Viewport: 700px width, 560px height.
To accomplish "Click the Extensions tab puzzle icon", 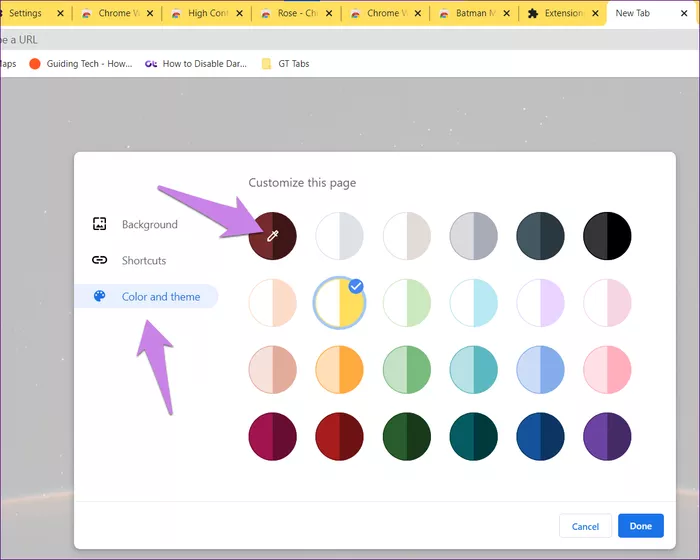I will (533, 13).
